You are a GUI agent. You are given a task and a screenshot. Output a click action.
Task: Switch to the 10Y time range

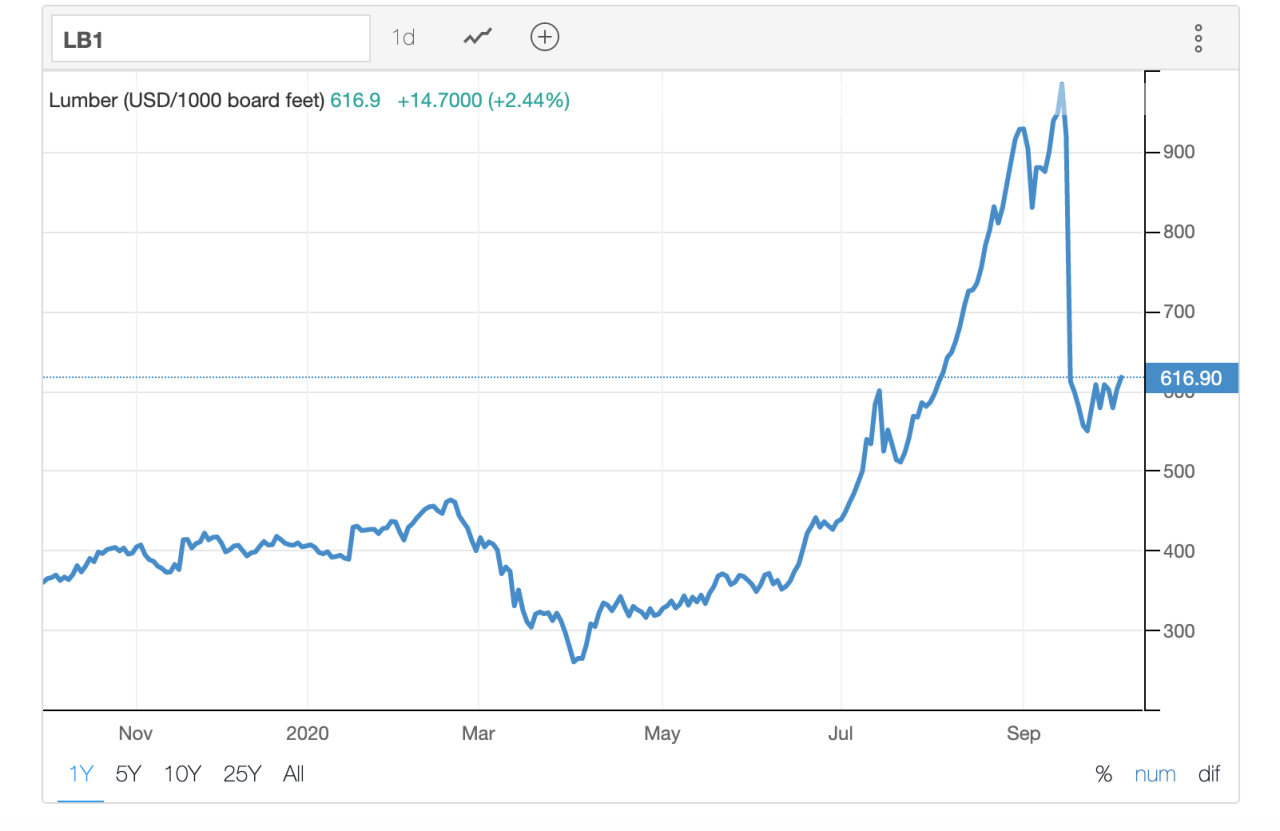(x=183, y=774)
